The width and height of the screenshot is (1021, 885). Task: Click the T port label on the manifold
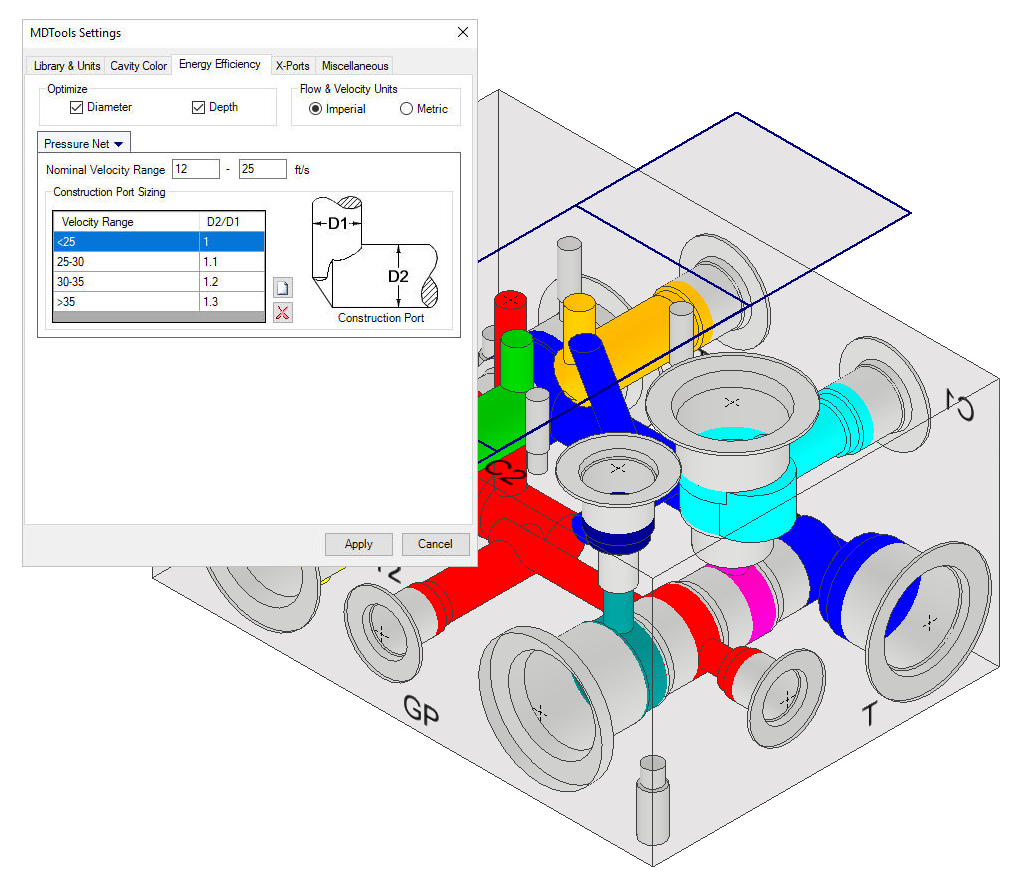(869, 714)
